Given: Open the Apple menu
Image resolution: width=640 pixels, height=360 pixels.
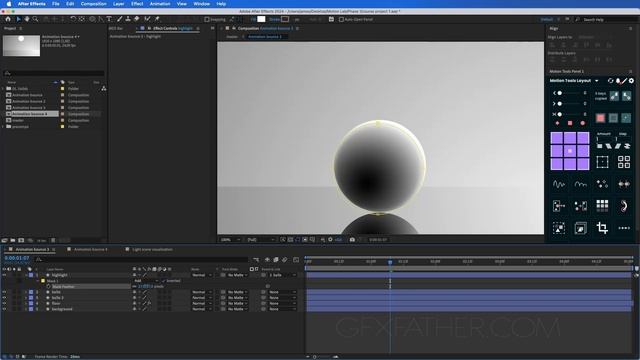Looking at the screenshot, I should point(9,4).
